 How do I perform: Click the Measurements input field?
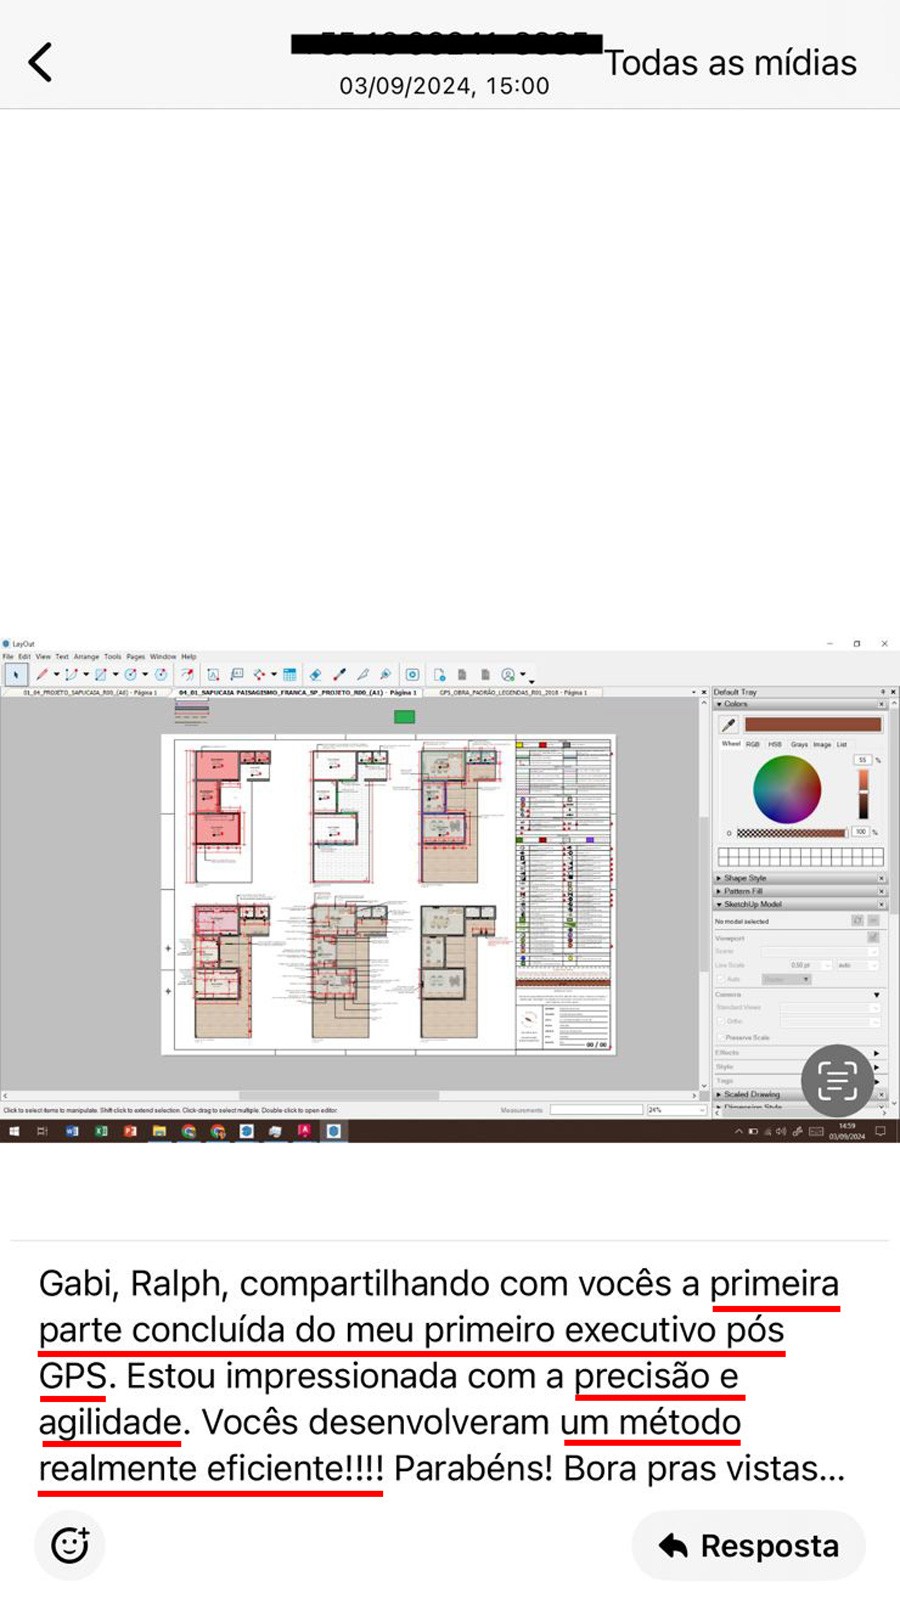(596, 1110)
